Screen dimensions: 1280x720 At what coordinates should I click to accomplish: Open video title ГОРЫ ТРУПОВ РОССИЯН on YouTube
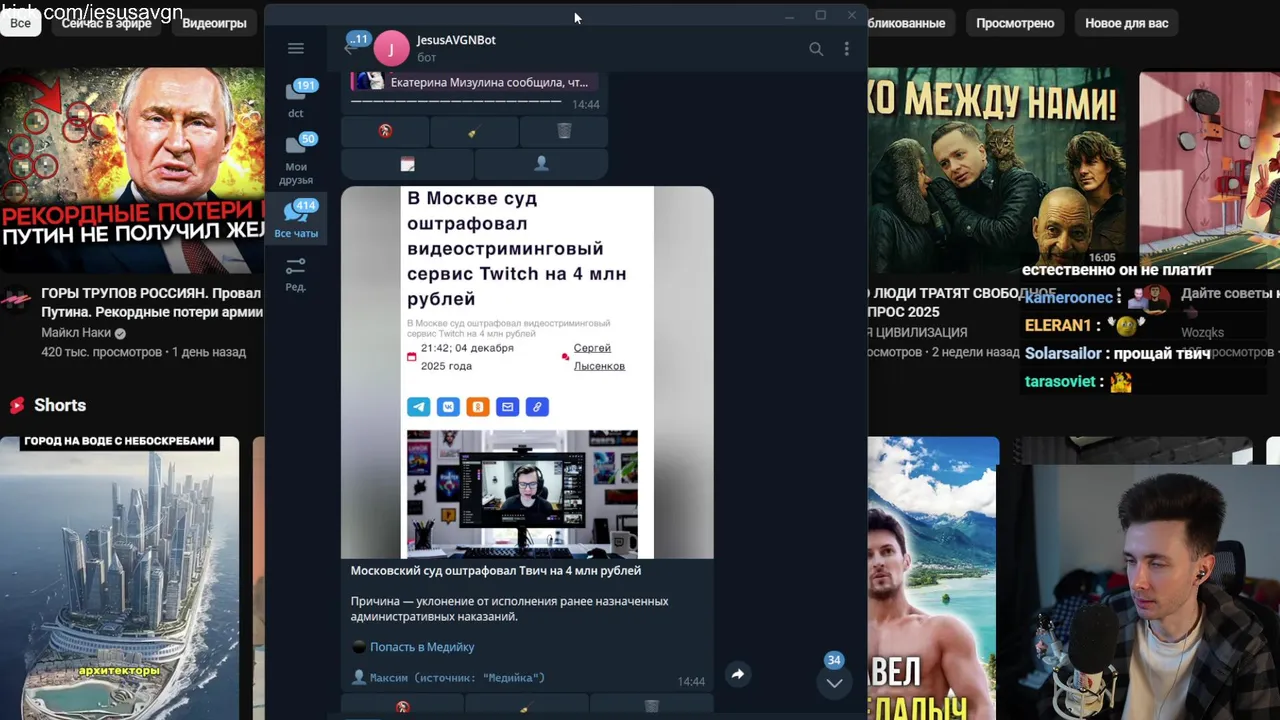pos(151,302)
